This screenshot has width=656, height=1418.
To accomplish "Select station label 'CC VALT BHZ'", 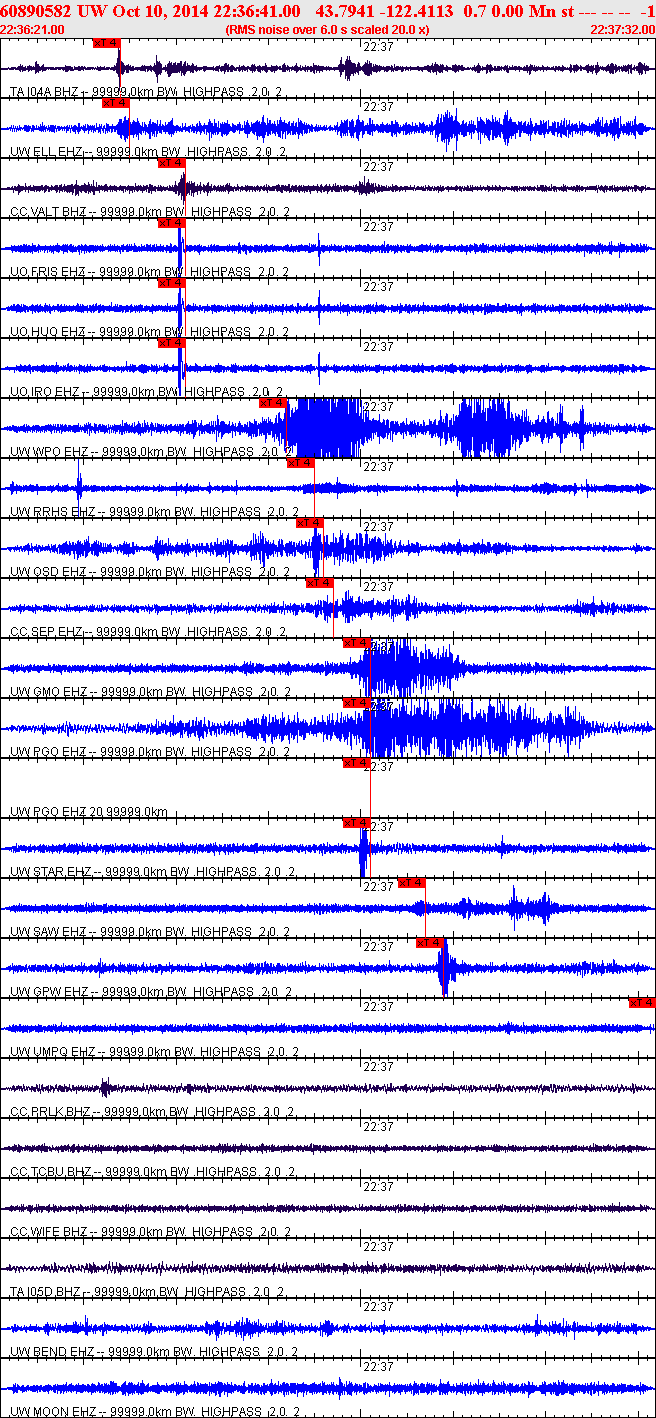I will (48, 212).
